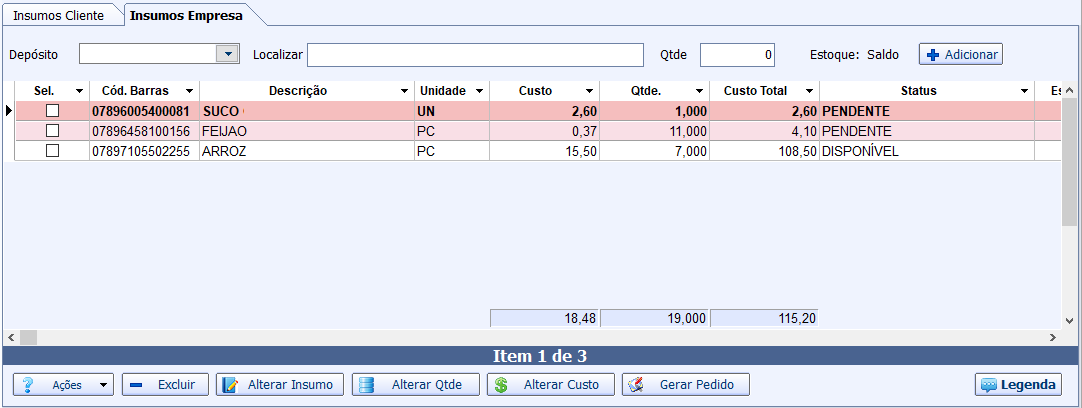Switch to the Insumos Cliente tab
The width and height of the screenshot is (1082, 408).
tap(58, 16)
